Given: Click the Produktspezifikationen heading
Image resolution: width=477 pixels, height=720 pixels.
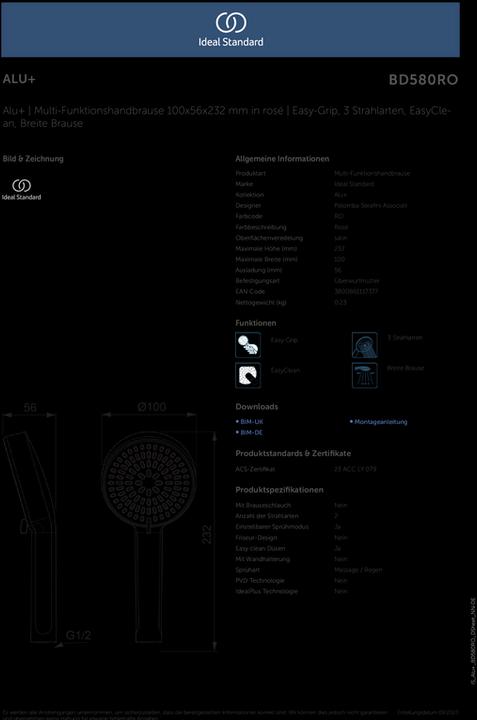Looking at the screenshot, I should tap(279, 490).
